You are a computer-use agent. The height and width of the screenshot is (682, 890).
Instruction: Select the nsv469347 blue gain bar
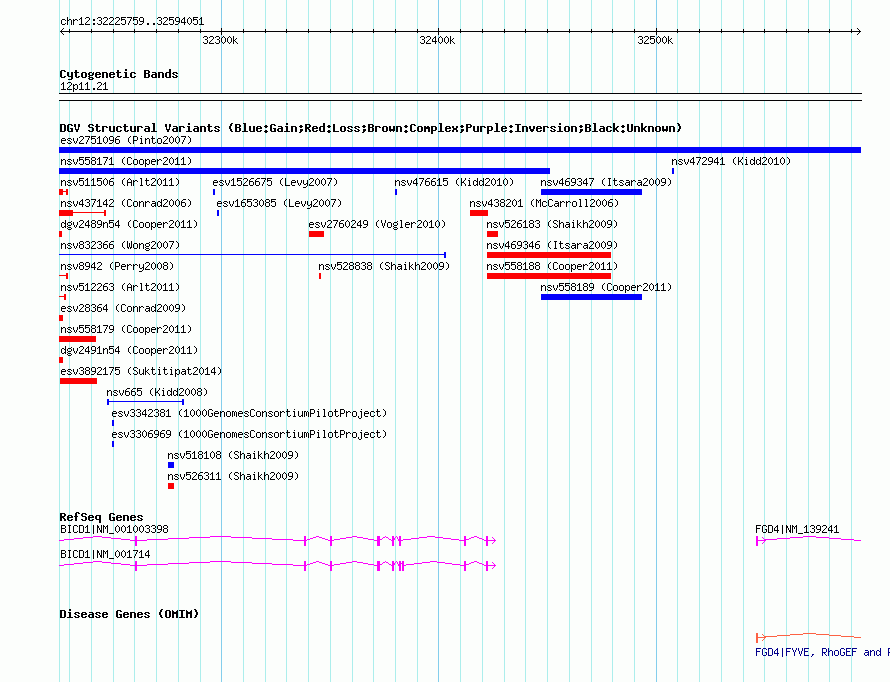click(591, 192)
